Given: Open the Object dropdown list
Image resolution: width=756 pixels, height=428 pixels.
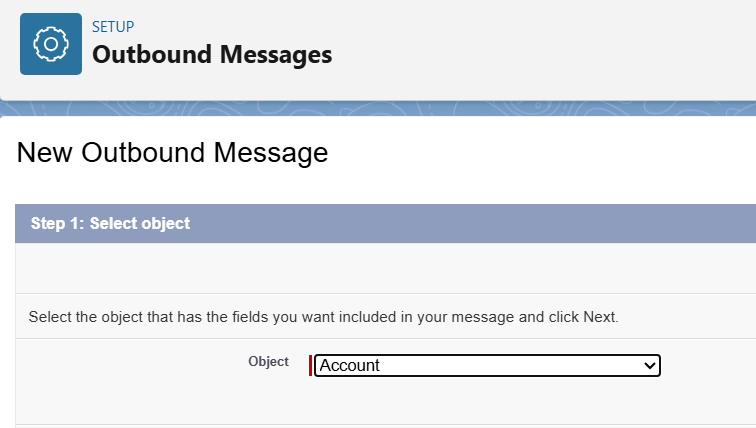Looking at the screenshot, I should (487, 366).
